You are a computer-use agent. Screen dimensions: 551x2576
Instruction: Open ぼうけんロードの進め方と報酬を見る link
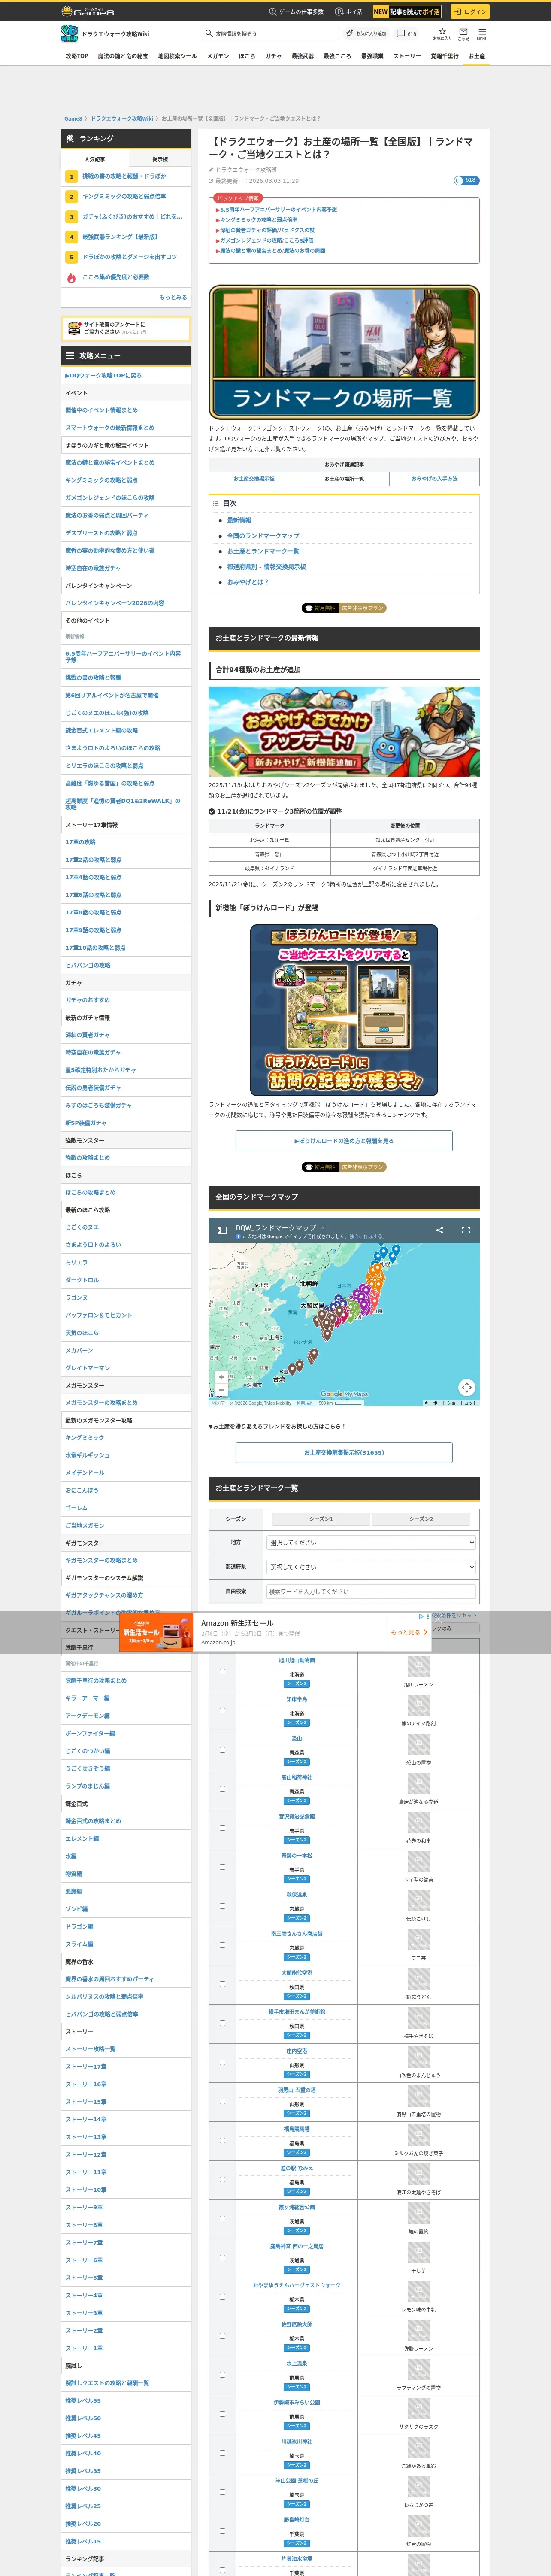tap(344, 1141)
